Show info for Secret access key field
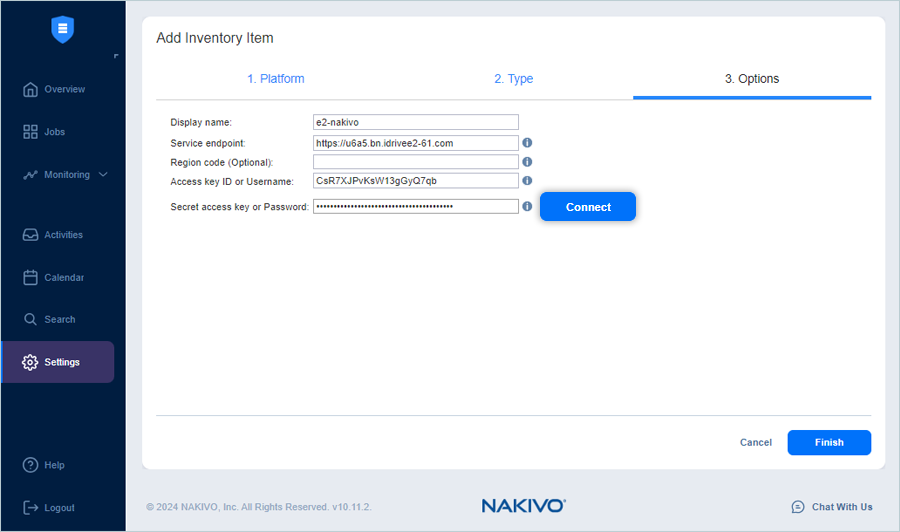The width and height of the screenshot is (900, 532). [527, 206]
